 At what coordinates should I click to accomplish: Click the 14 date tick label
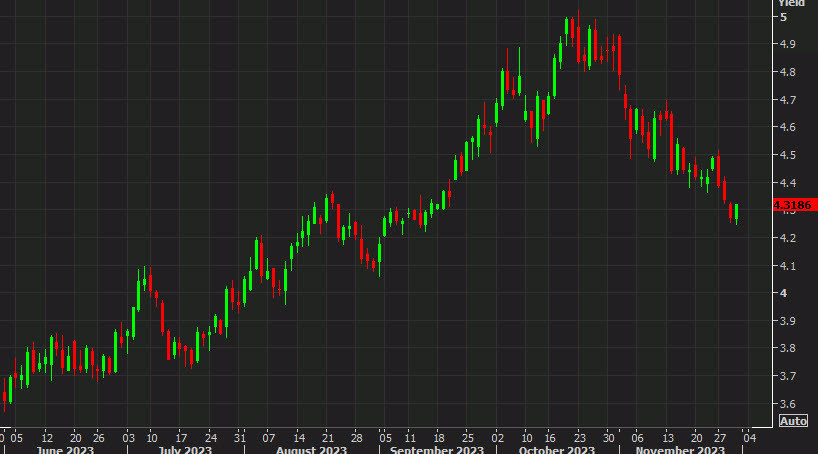coord(299,438)
